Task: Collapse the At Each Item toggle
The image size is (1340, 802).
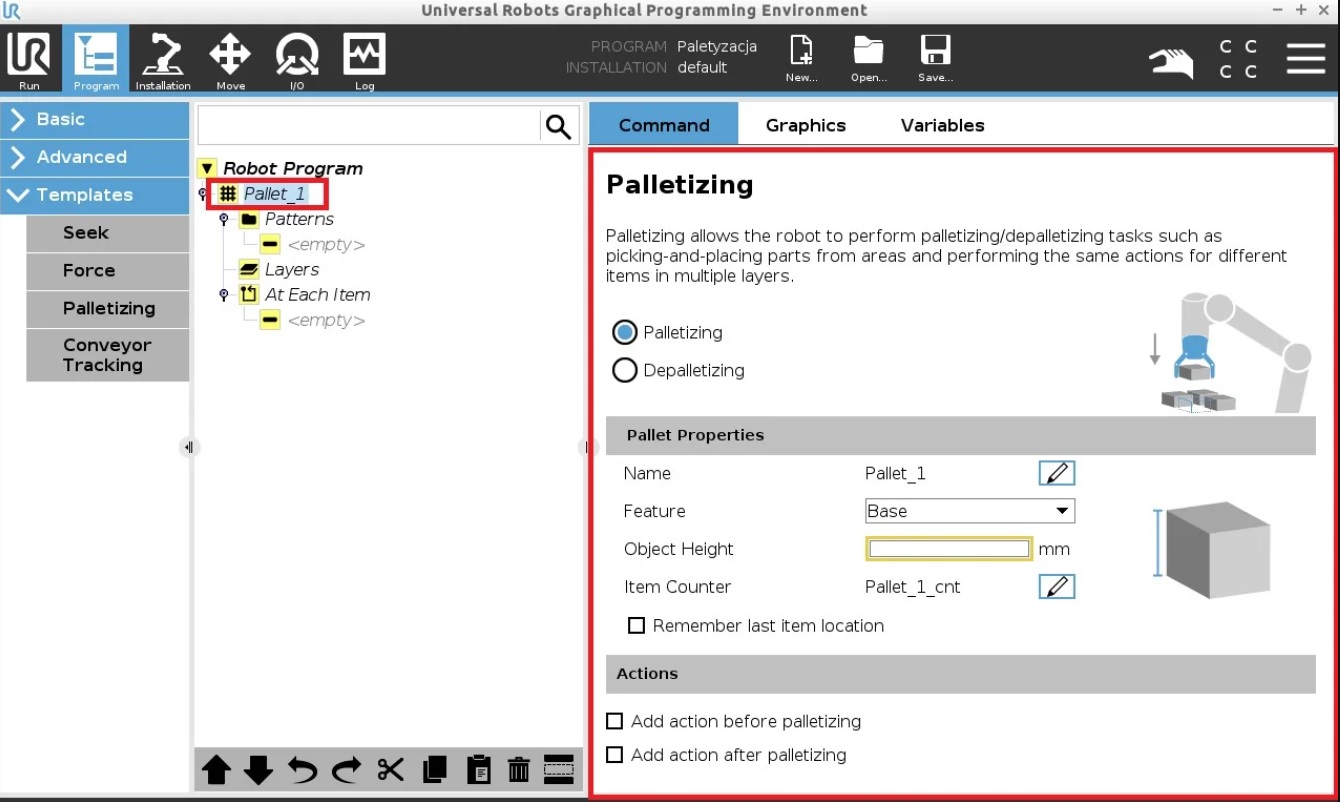Action: (224, 295)
